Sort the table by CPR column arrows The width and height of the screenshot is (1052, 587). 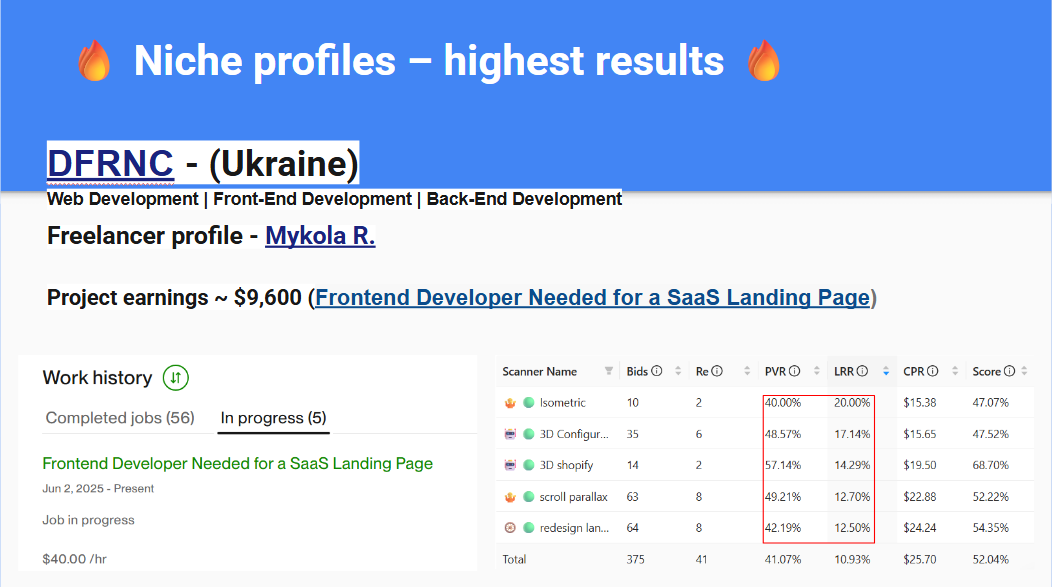click(x=955, y=371)
